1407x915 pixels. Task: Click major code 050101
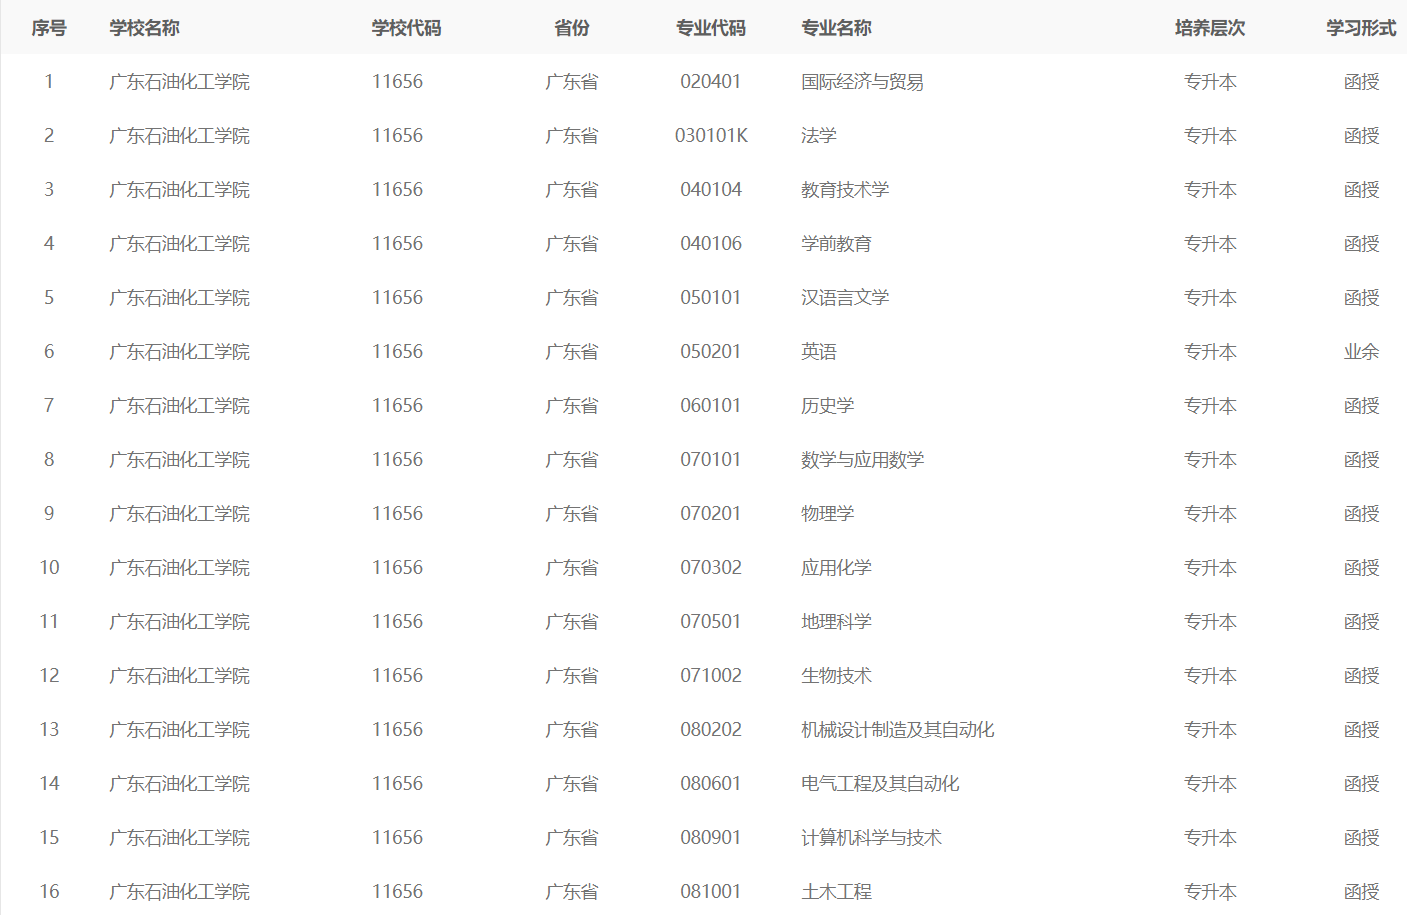pyautogui.click(x=711, y=298)
